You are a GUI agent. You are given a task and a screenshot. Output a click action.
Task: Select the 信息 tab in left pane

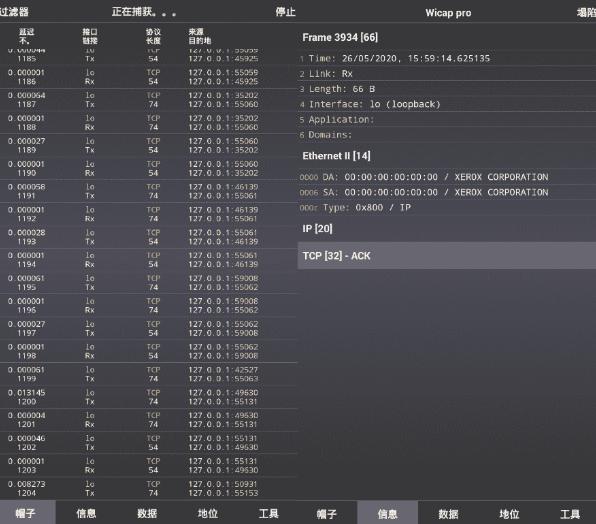click(86, 513)
